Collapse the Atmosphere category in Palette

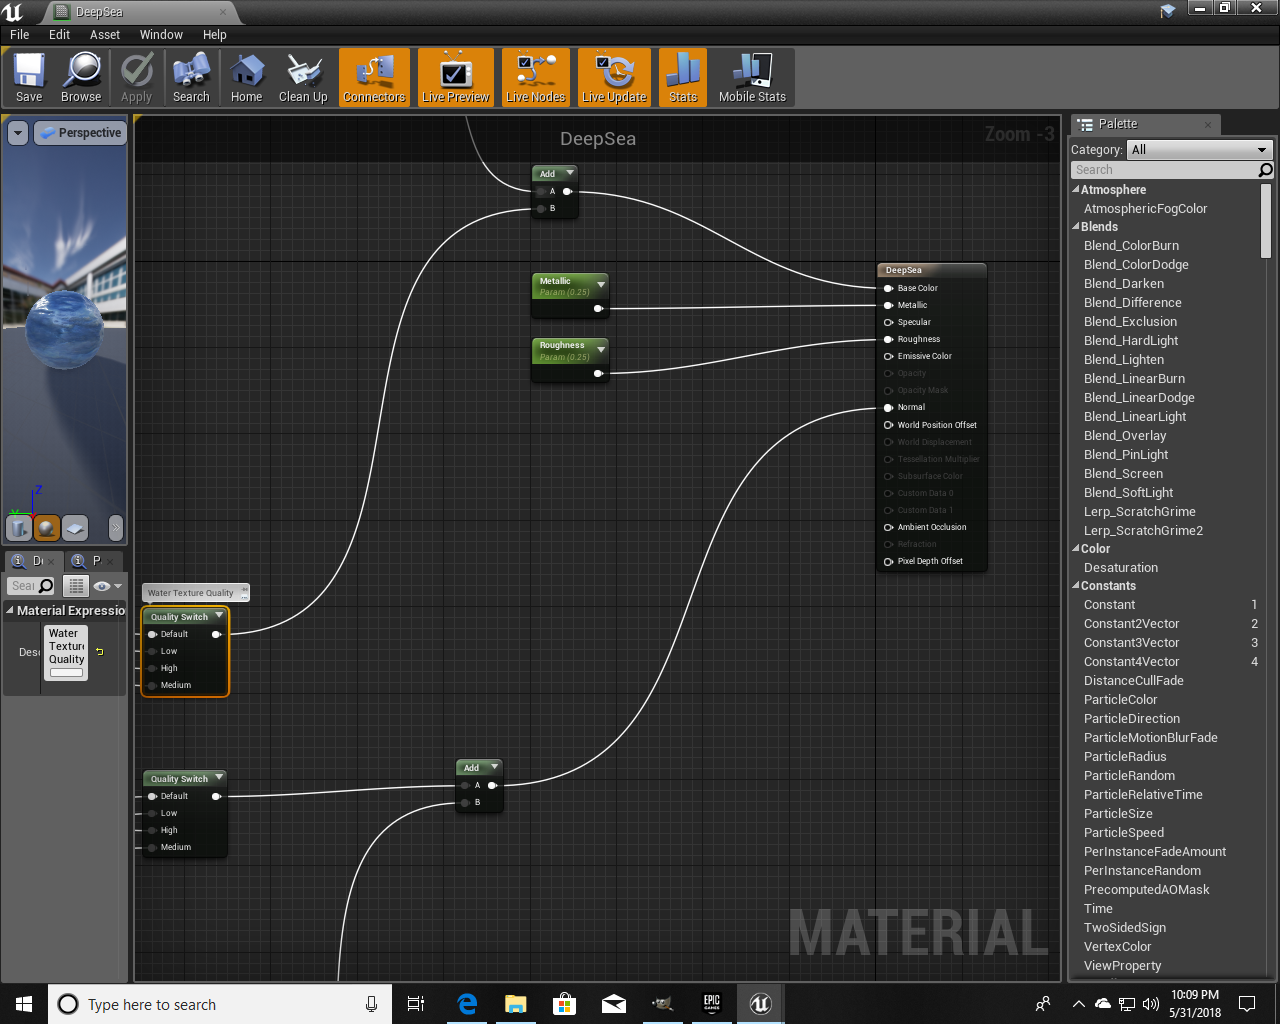tap(1076, 189)
